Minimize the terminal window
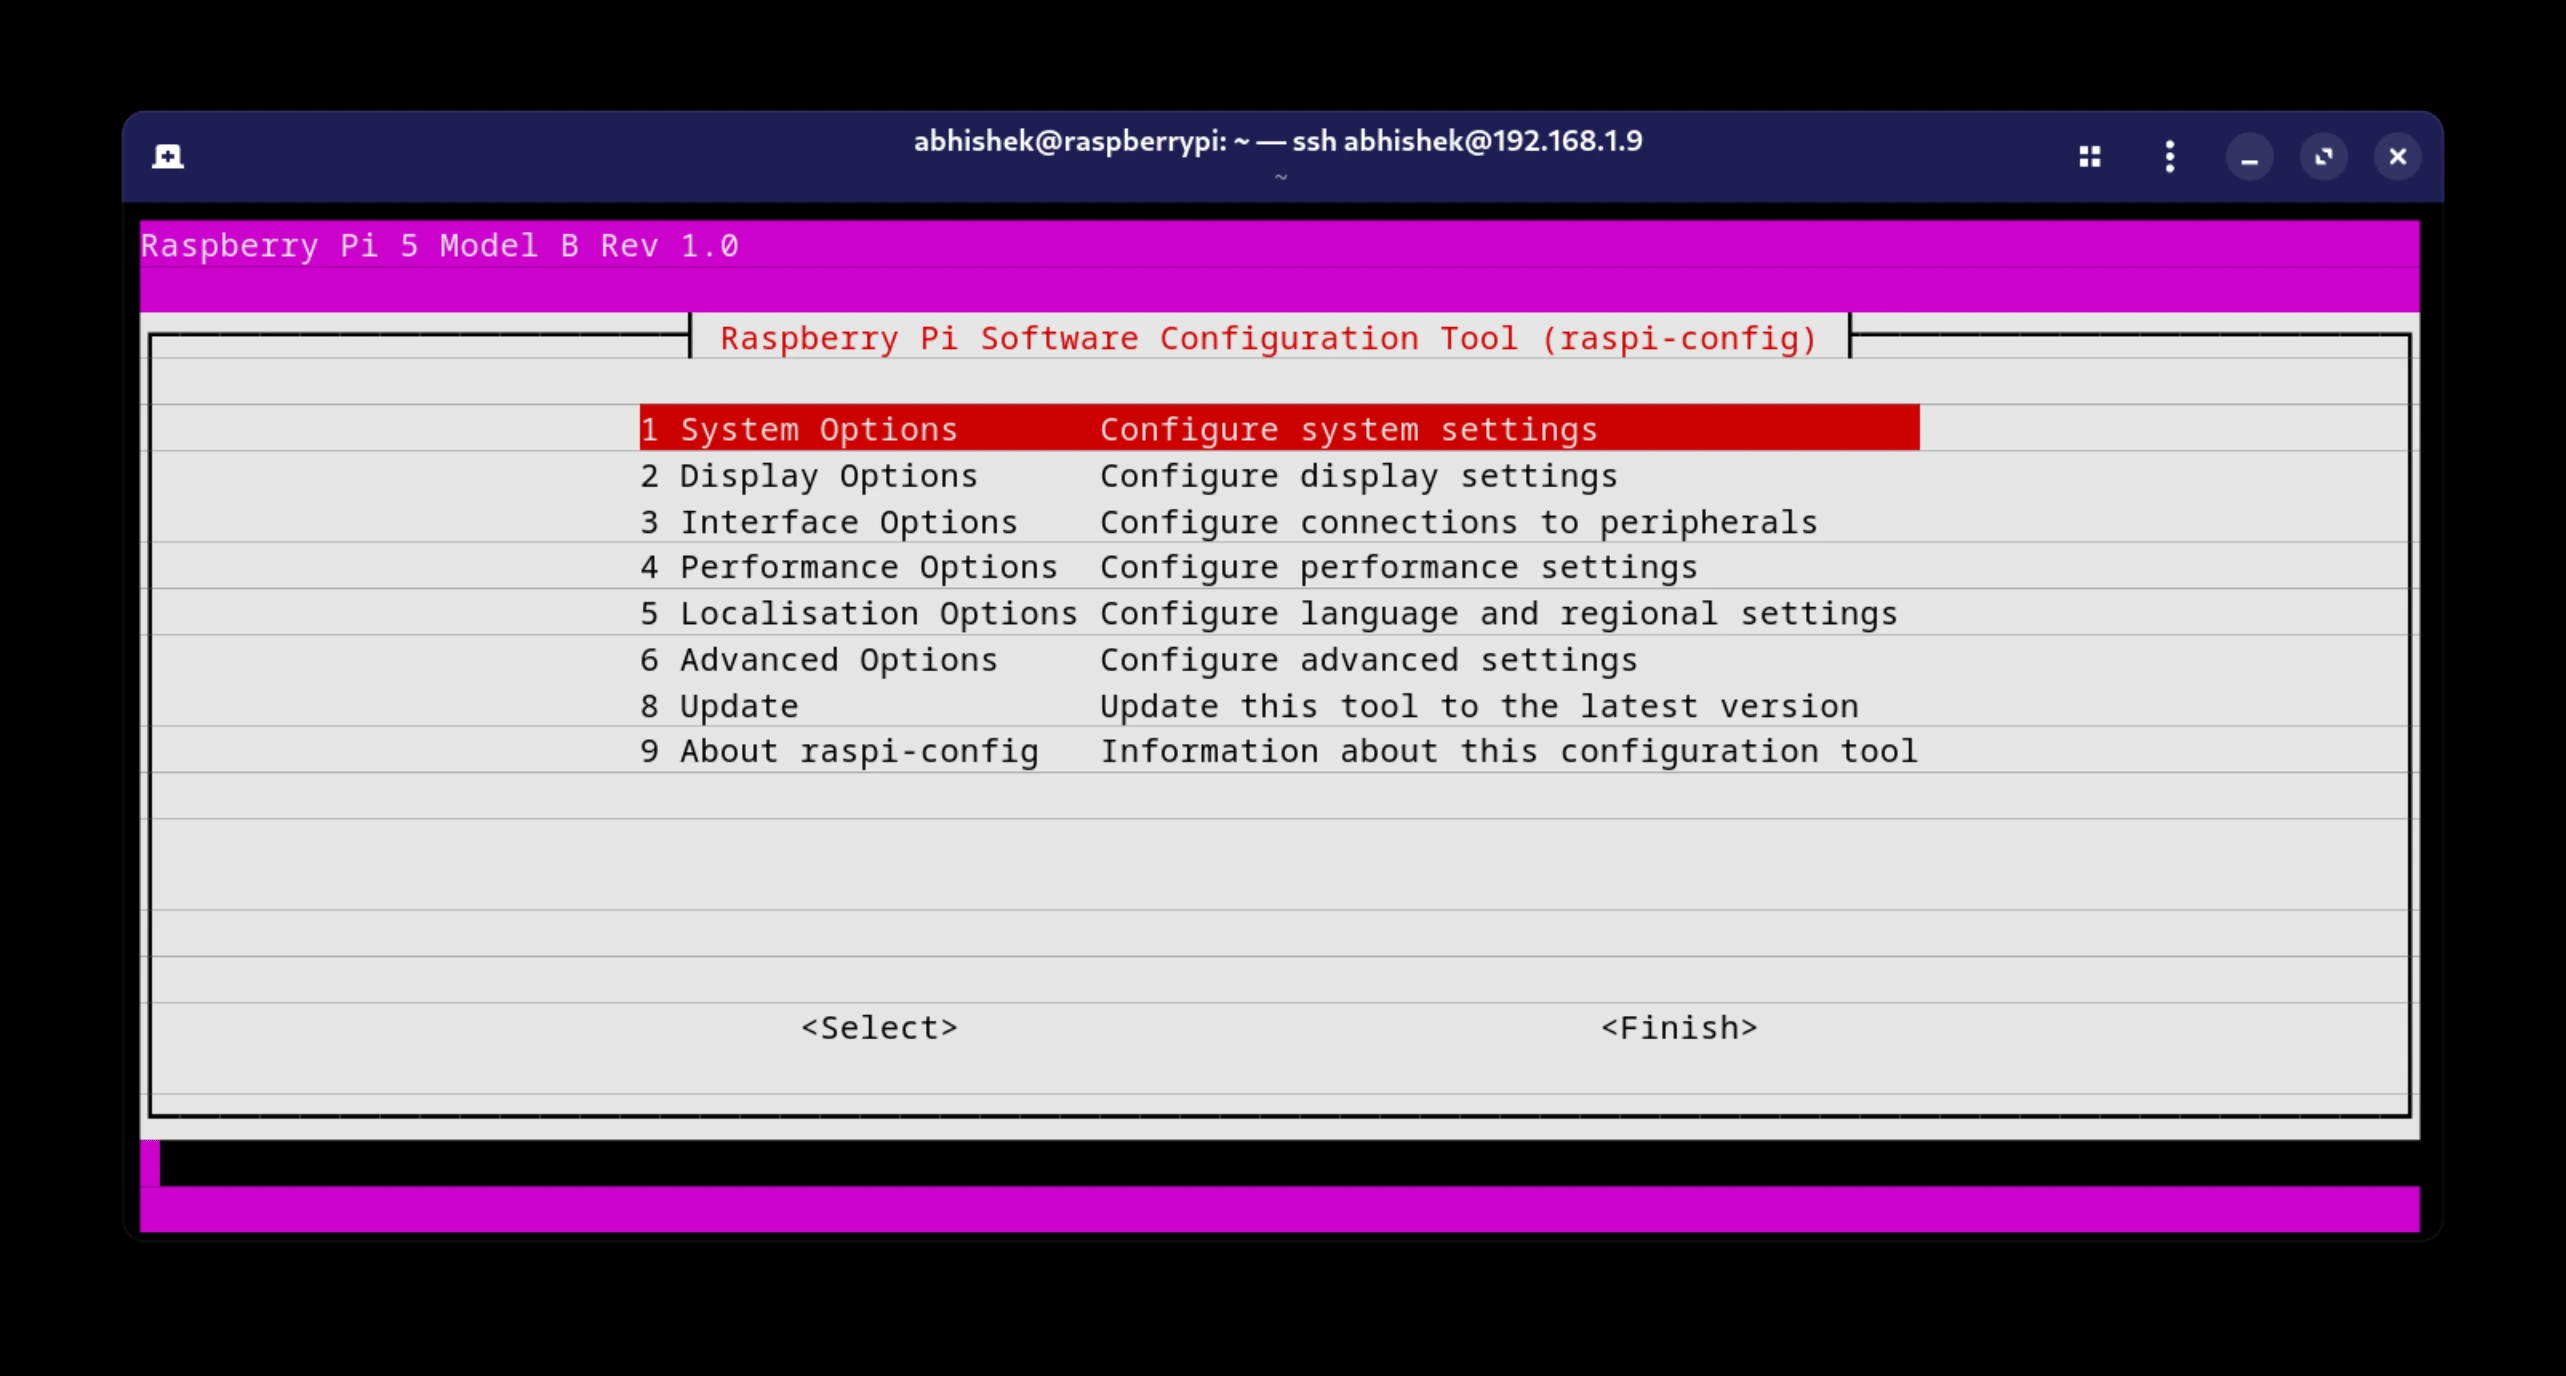The width and height of the screenshot is (2566, 1376). (x=2249, y=158)
